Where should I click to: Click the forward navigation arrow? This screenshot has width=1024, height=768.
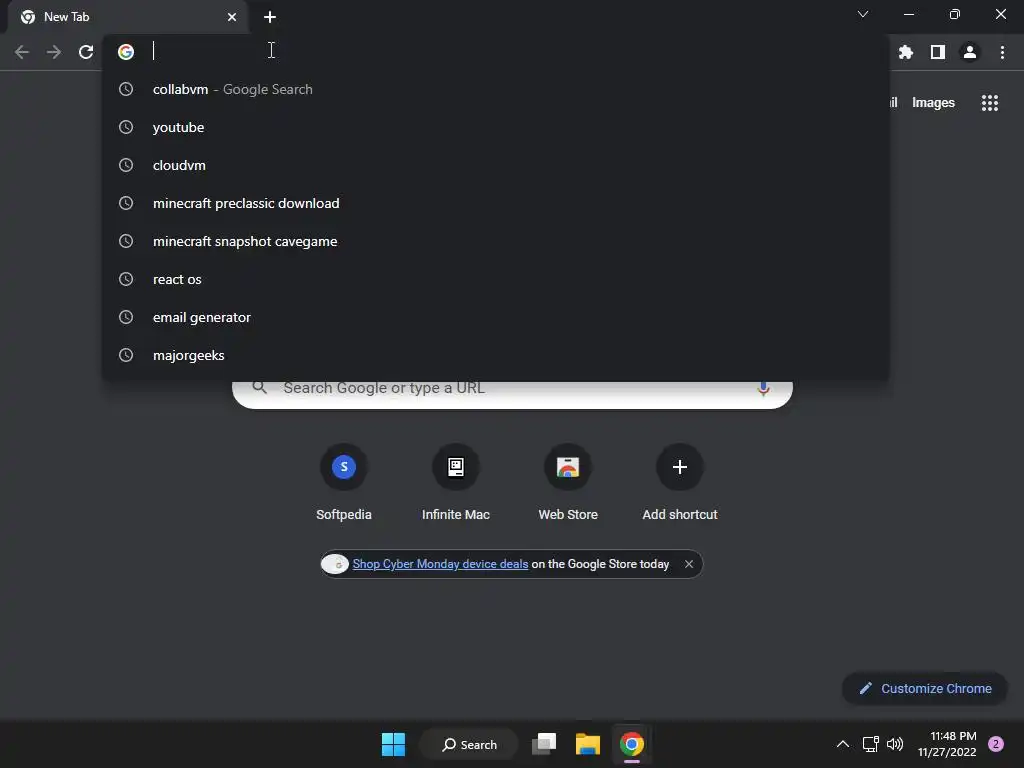tap(54, 52)
